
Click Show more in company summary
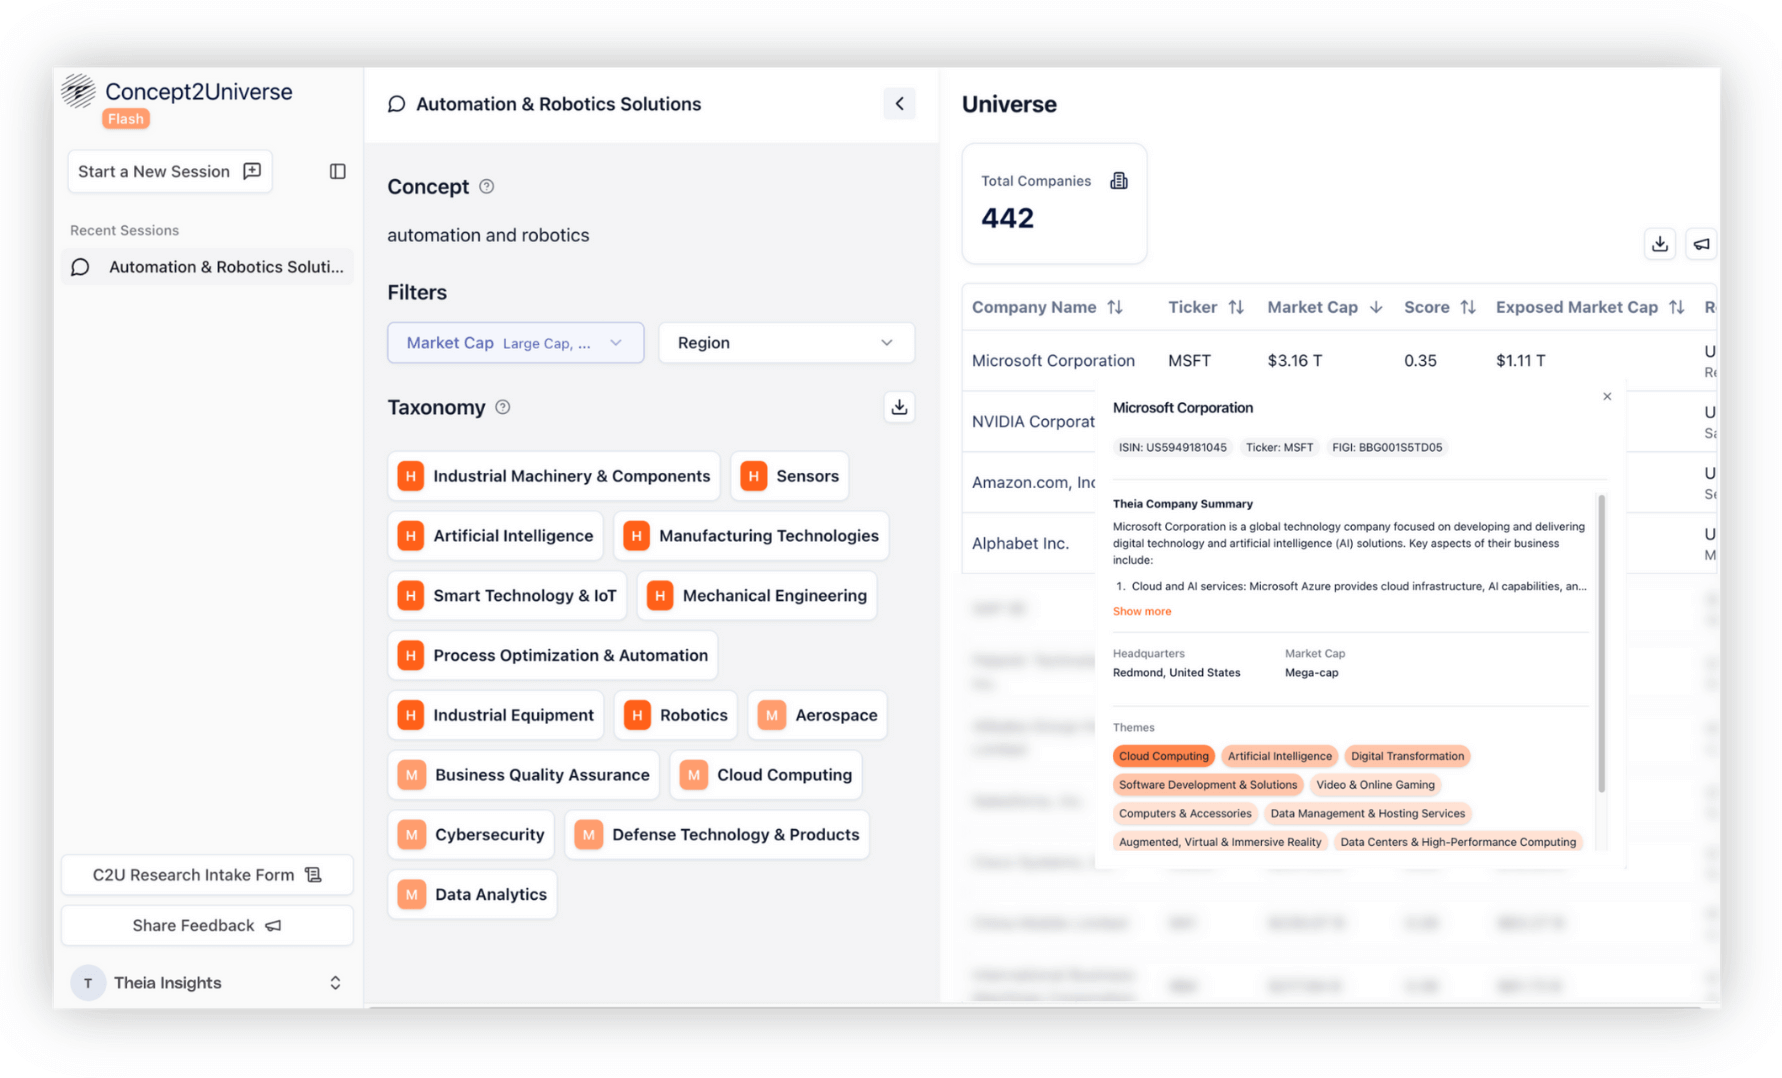pyautogui.click(x=1141, y=611)
